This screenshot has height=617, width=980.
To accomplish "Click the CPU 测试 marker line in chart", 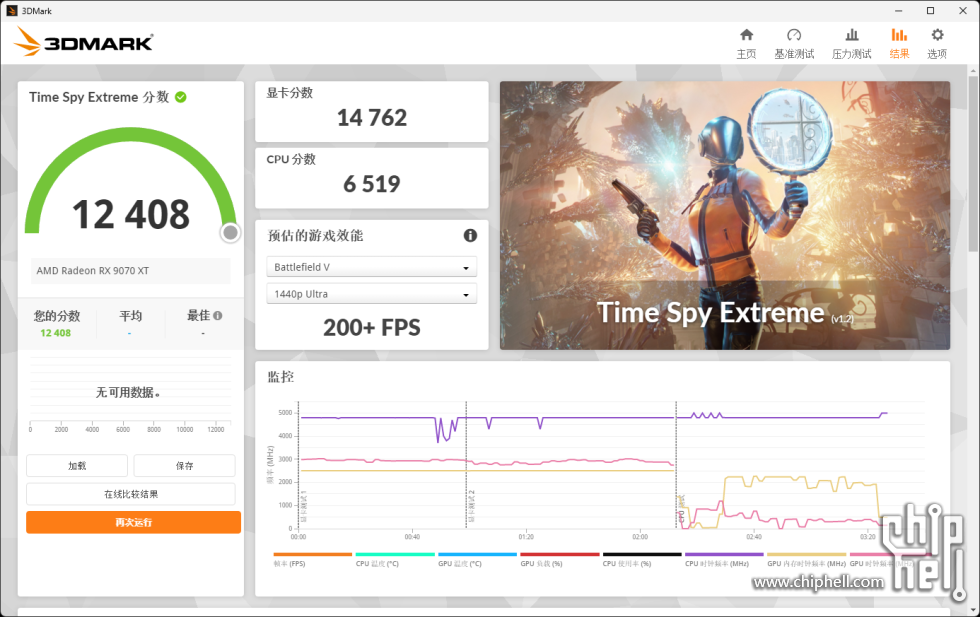I will tap(676, 465).
